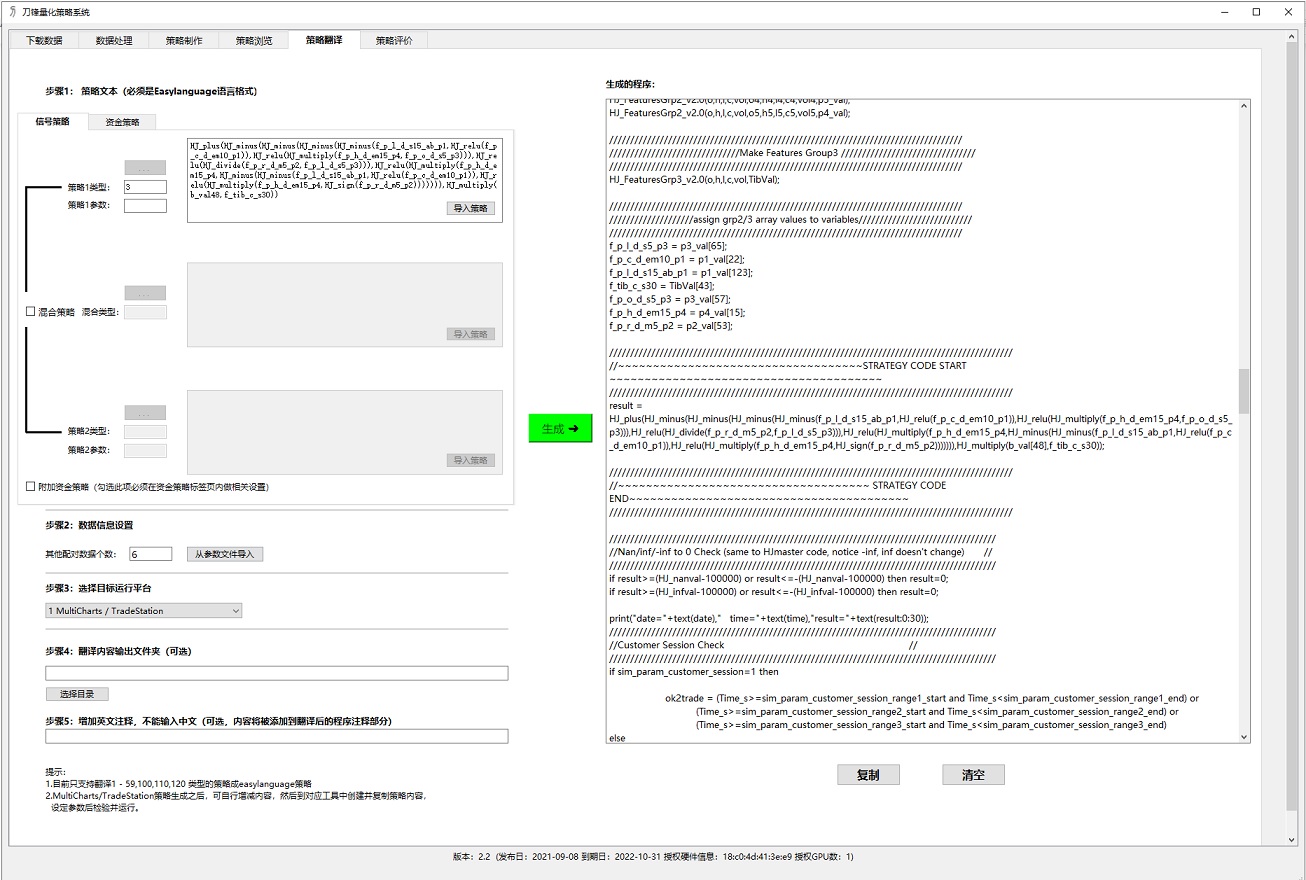Screen dimensions: 1306x880
Task: Click the code line f_p_c_d_em10_p1 = p1_val[22];
Action: click(676, 259)
